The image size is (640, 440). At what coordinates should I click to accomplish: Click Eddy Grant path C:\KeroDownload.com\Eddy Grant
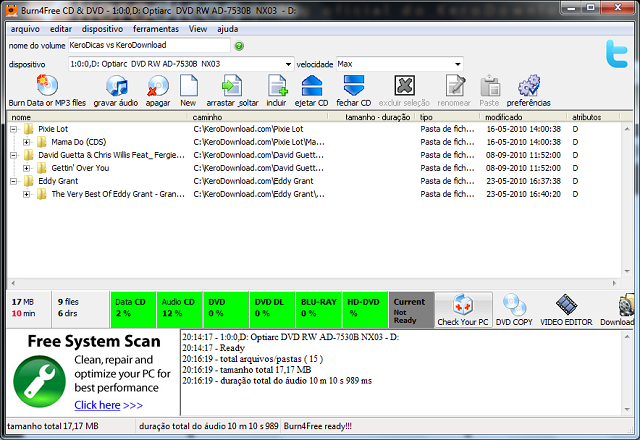coord(253,181)
